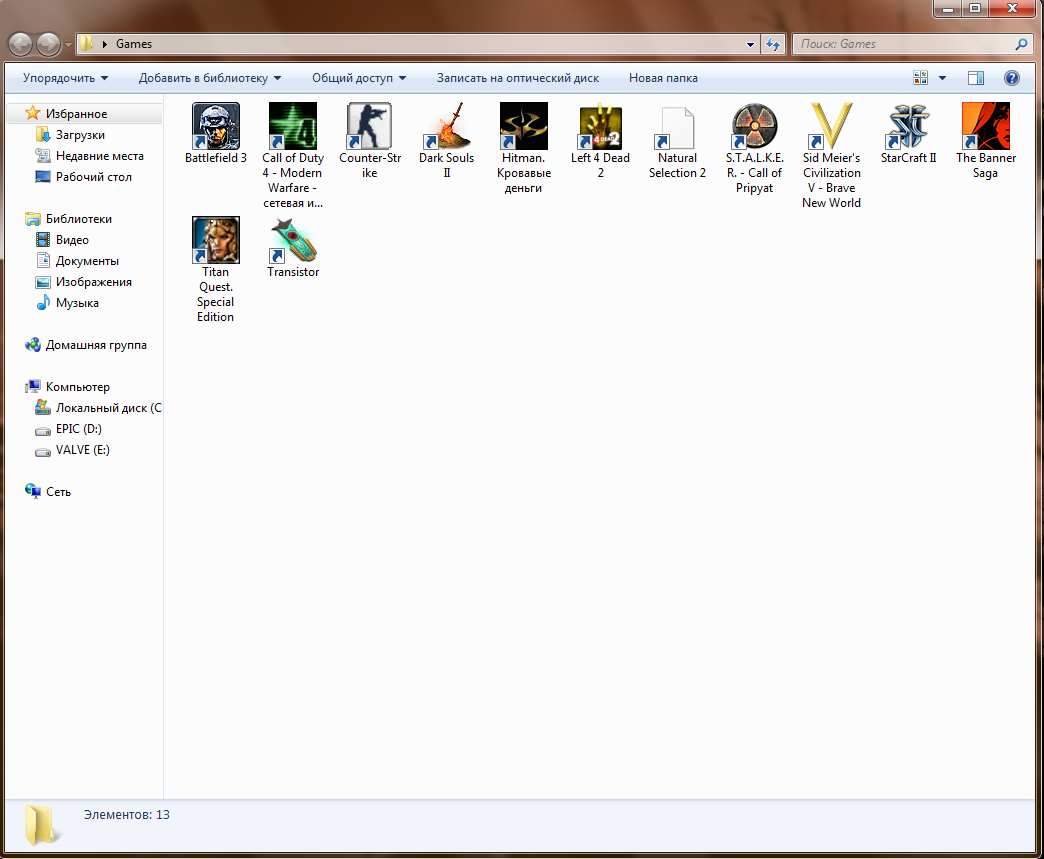Expand the Games breadcrumb arrow

[105, 44]
